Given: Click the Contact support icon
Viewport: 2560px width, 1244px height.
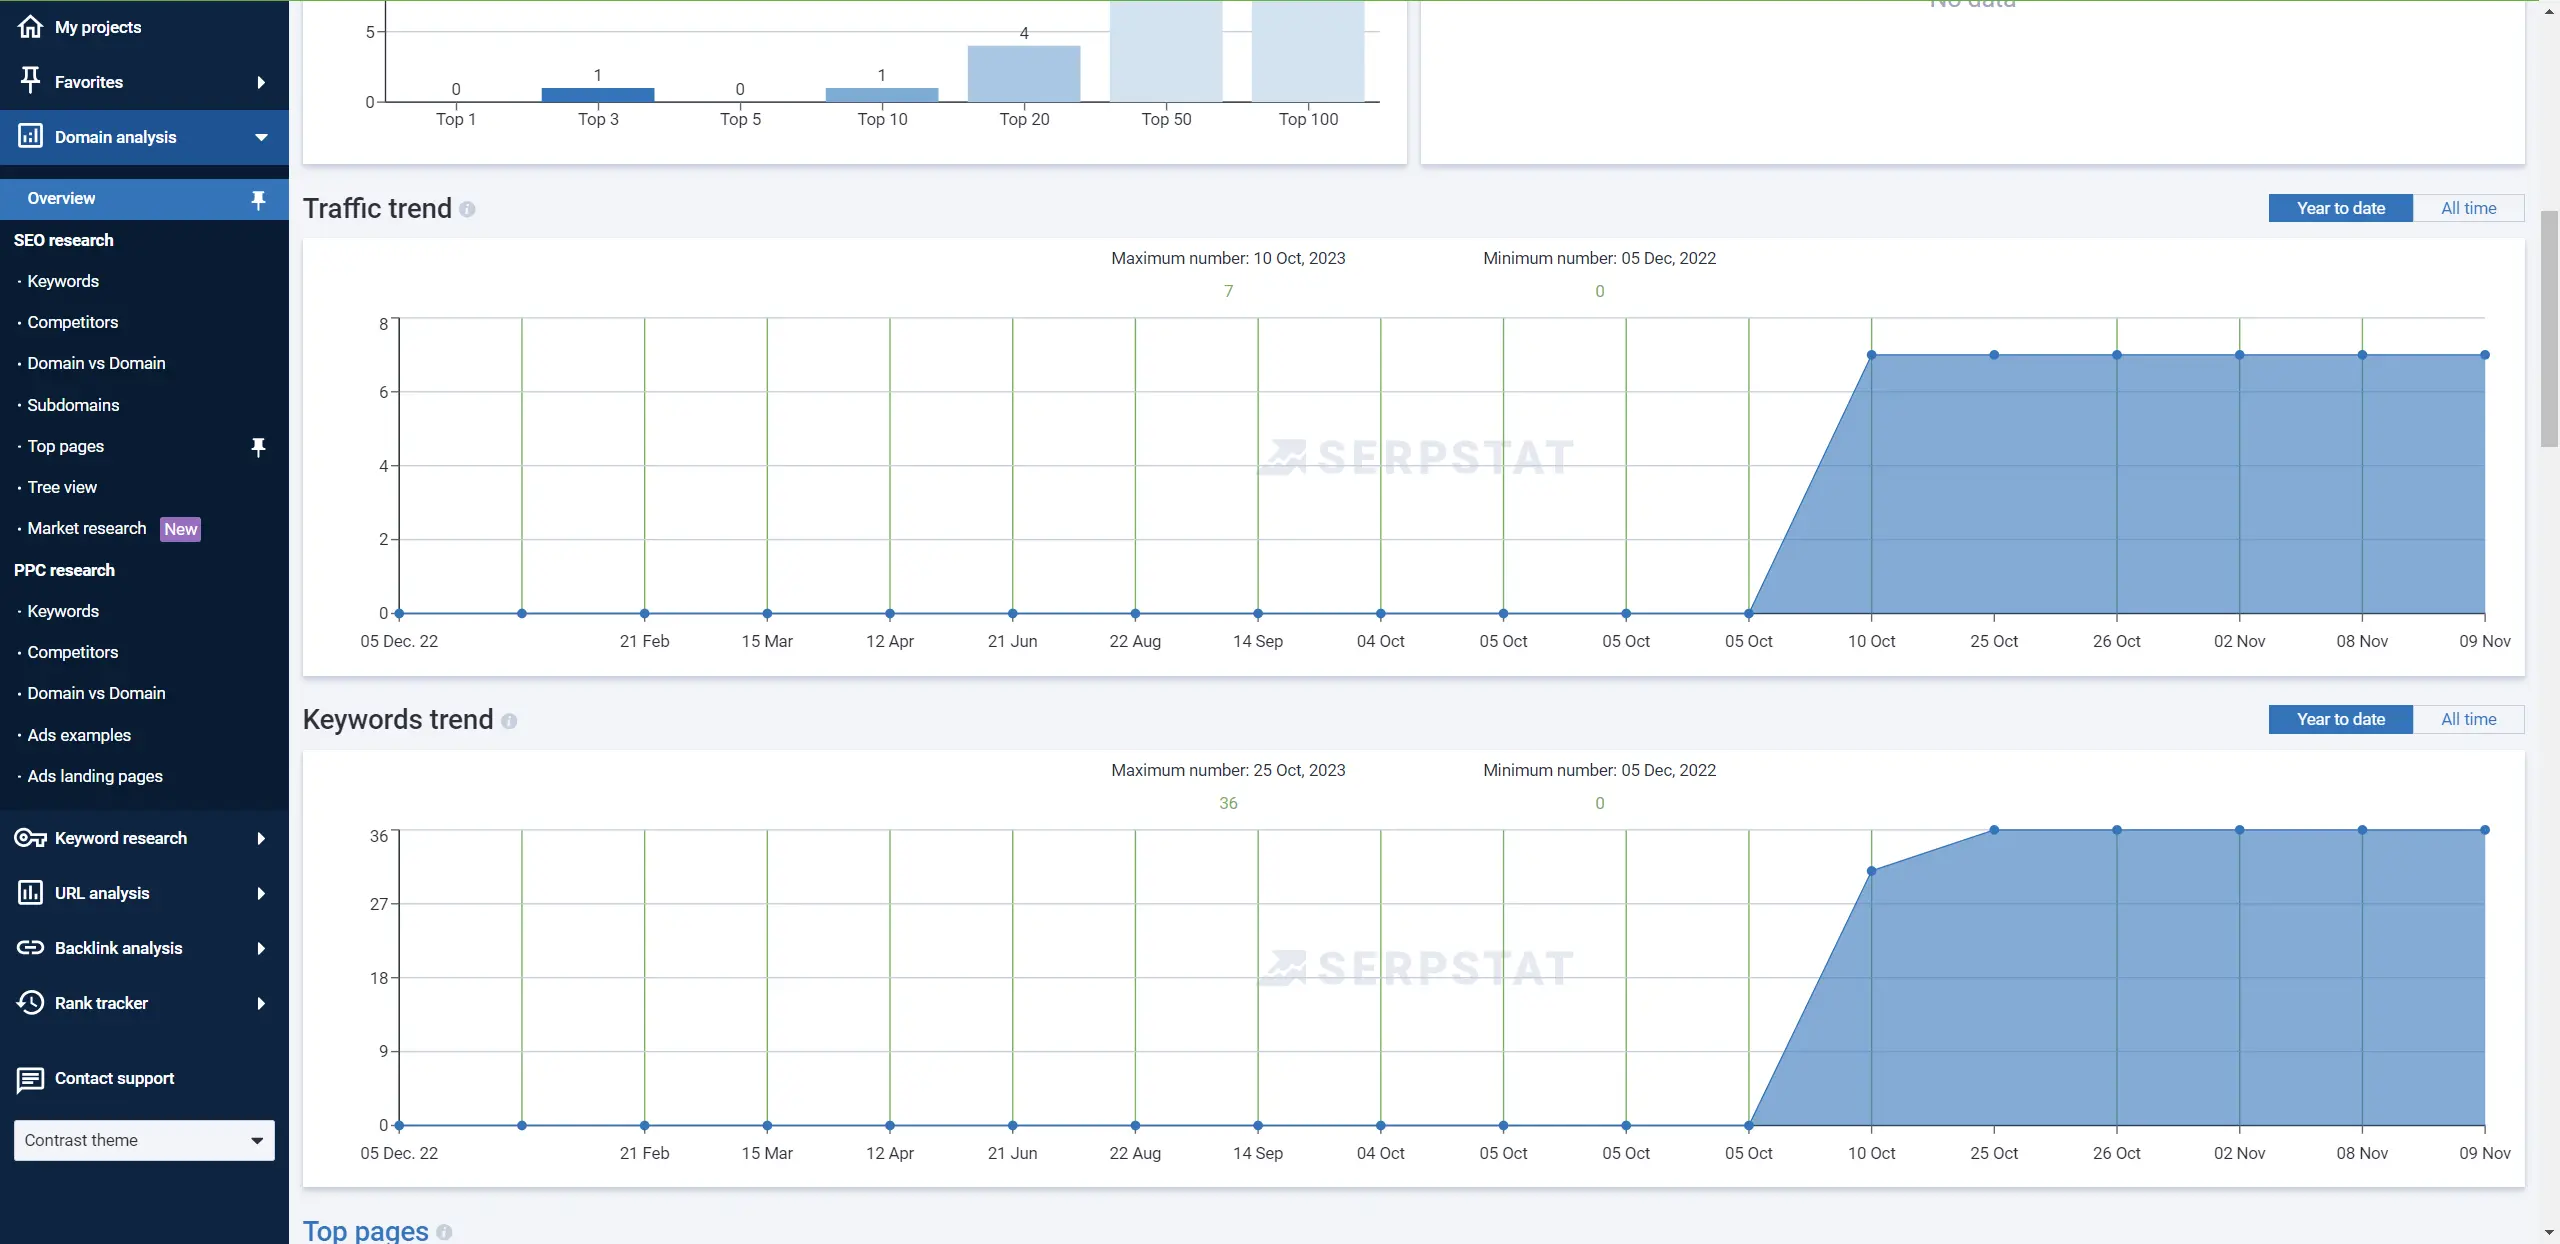Looking at the screenshot, I should (x=29, y=1079).
